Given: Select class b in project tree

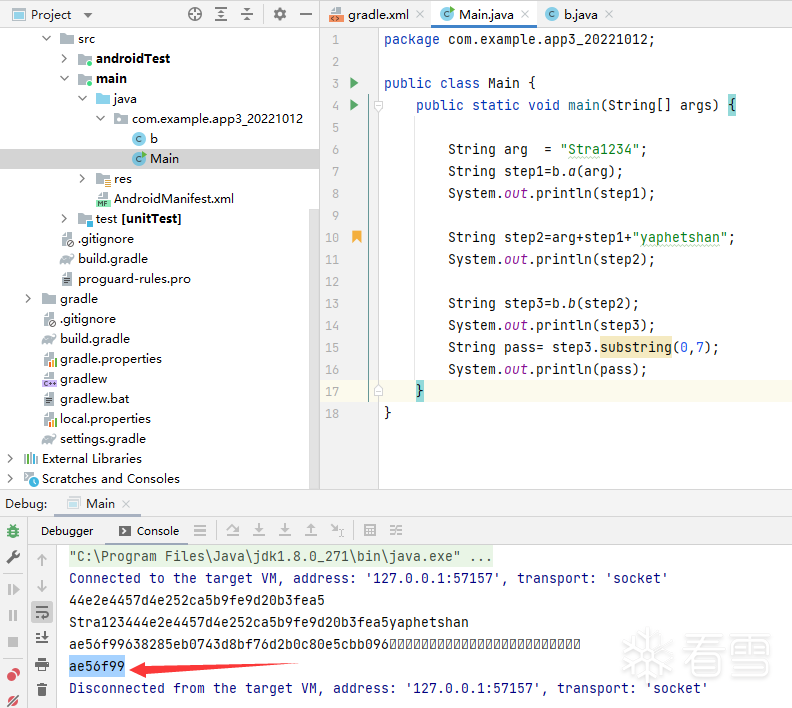Looking at the screenshot, I should click(145, 138).
